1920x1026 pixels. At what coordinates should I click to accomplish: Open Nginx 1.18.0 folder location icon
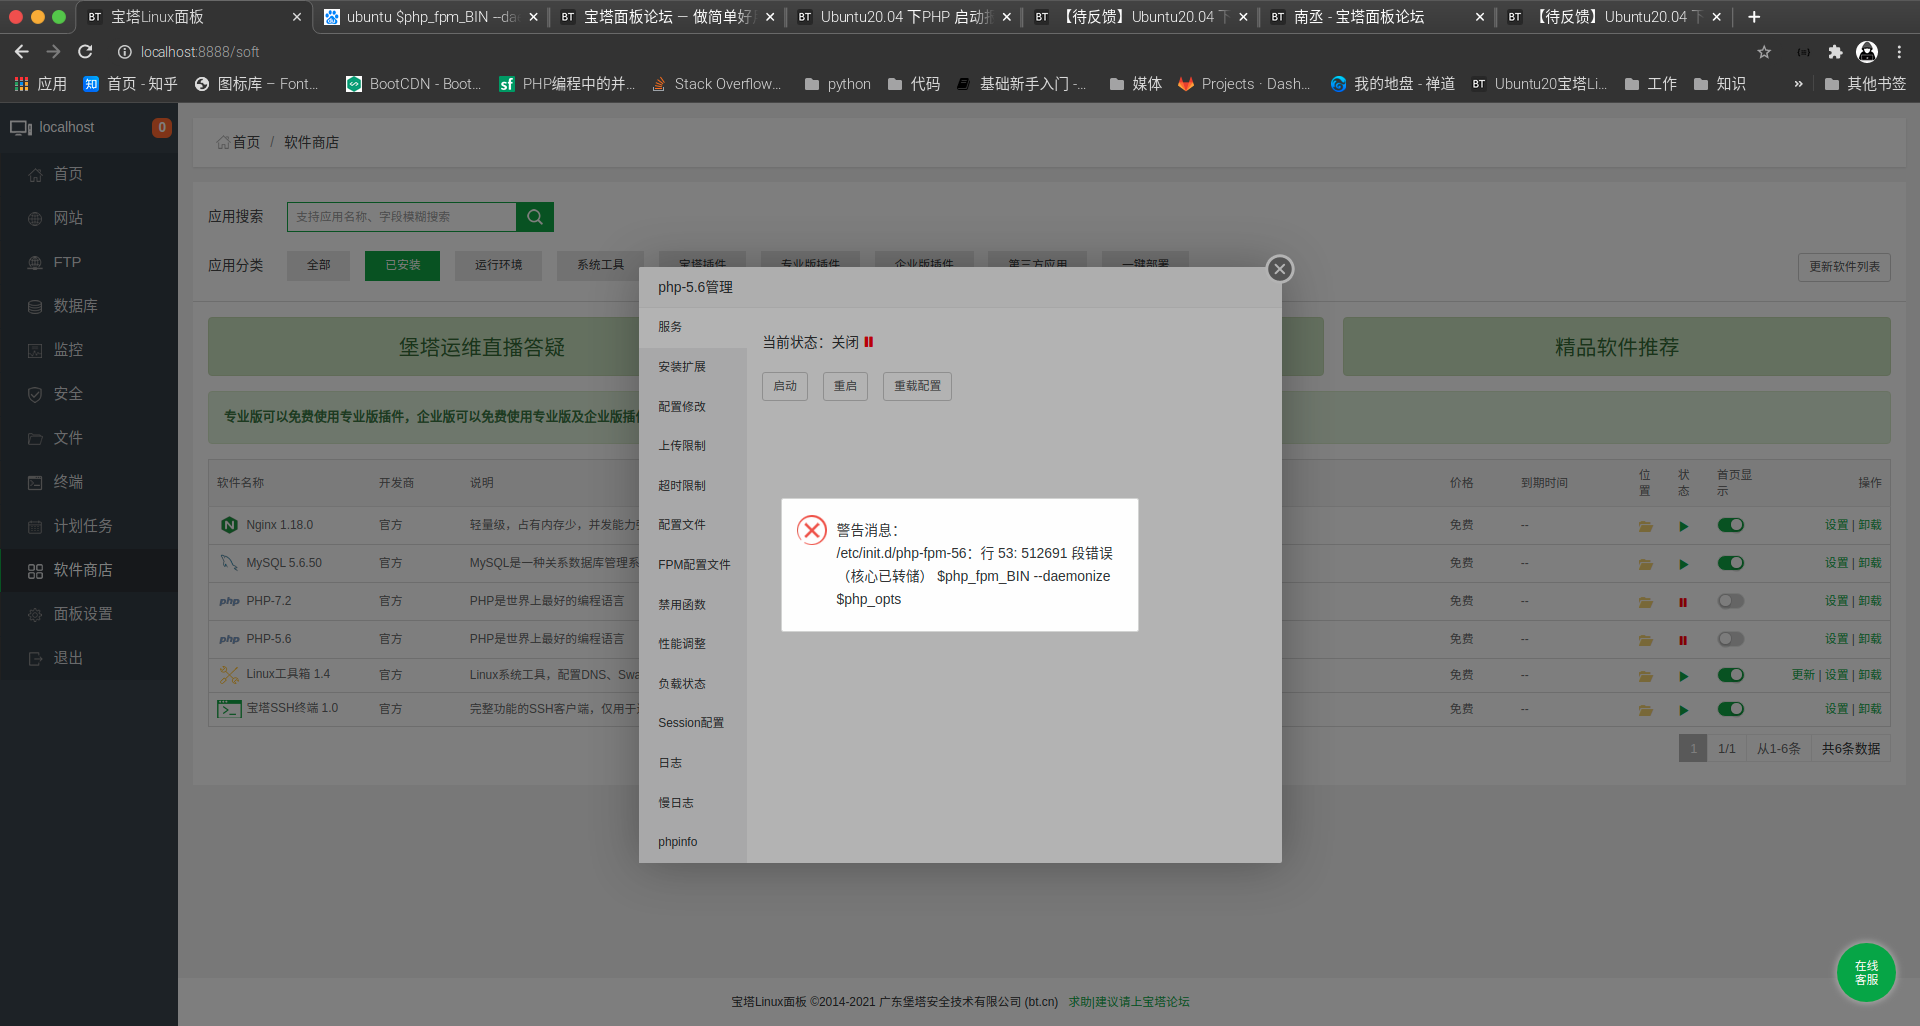tap(1645, 526)
